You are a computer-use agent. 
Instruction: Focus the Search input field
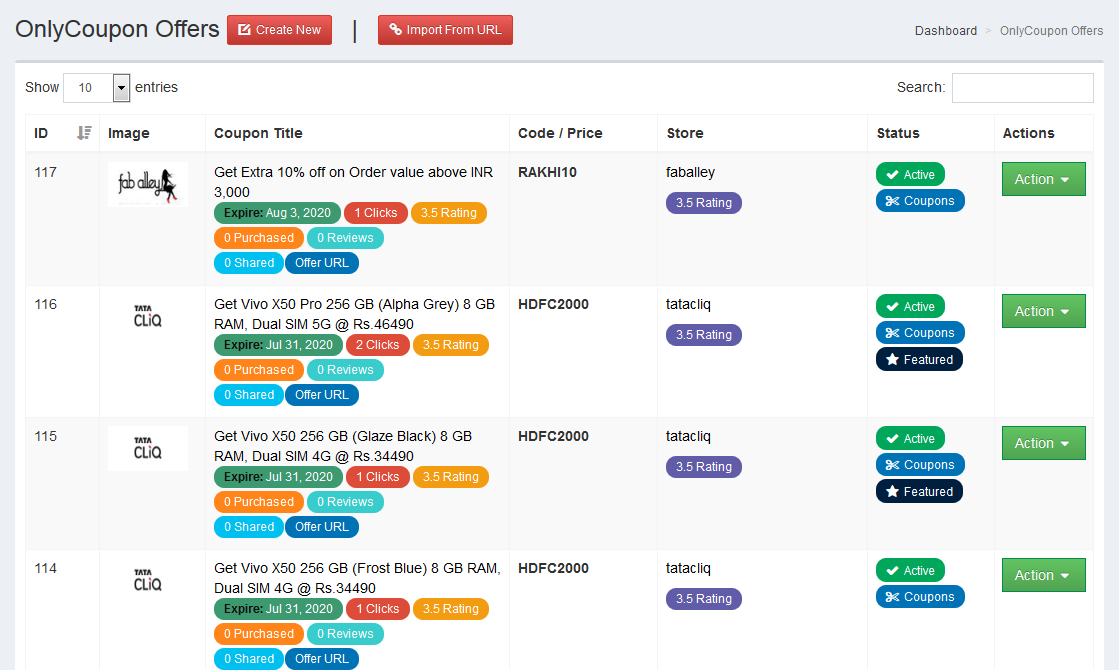click(1023, 88)
